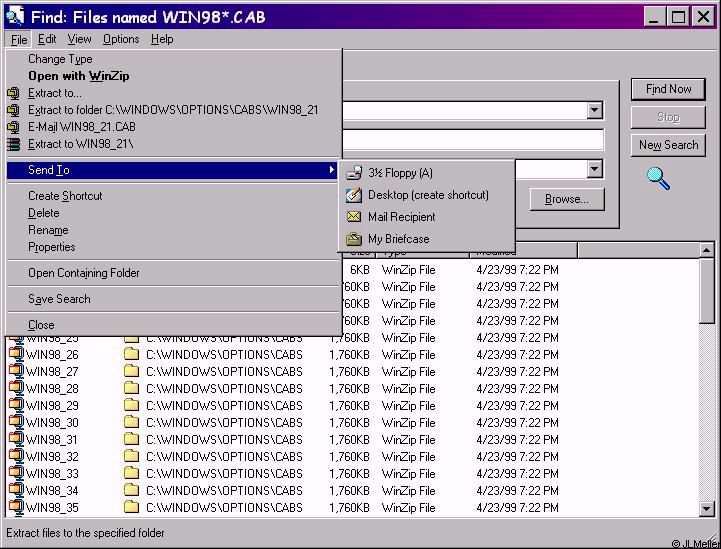Screen dimensions: 721x549
Task: Click the Mail Recipient envelope icon
Action: [354, 217]
